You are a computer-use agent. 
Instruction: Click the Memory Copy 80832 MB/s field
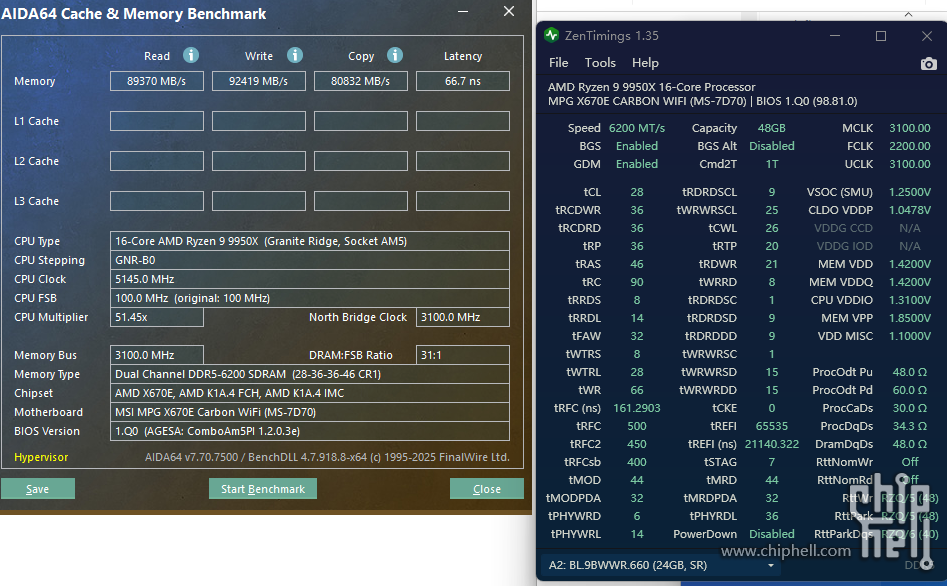coord(361,81)
